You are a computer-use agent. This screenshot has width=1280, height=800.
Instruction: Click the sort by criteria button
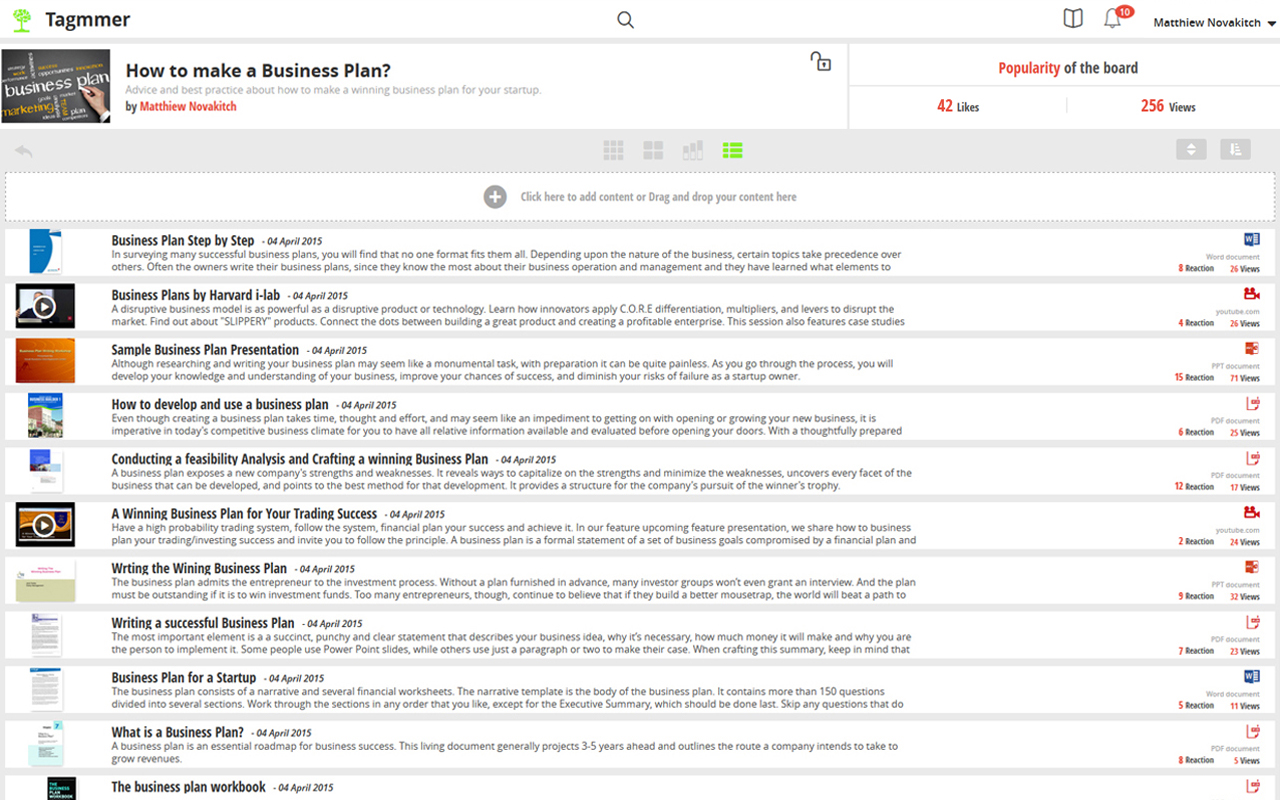click(x=1236, y=149)
